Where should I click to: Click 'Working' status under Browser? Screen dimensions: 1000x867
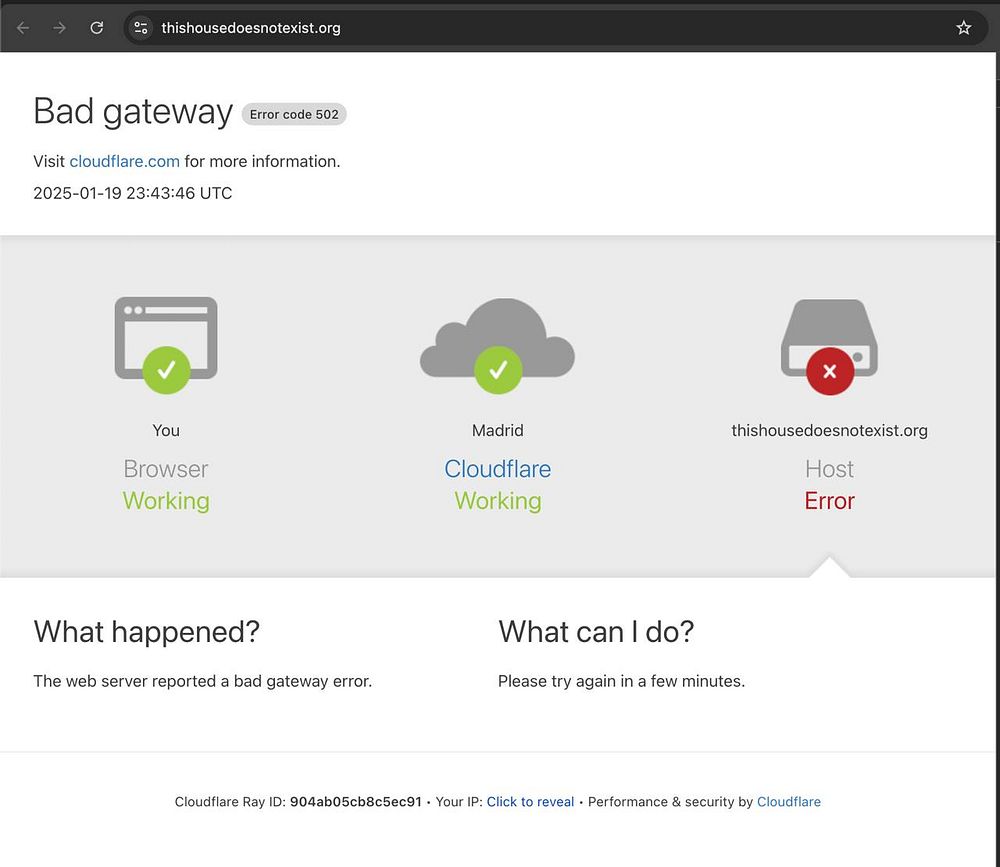(166, 501)
